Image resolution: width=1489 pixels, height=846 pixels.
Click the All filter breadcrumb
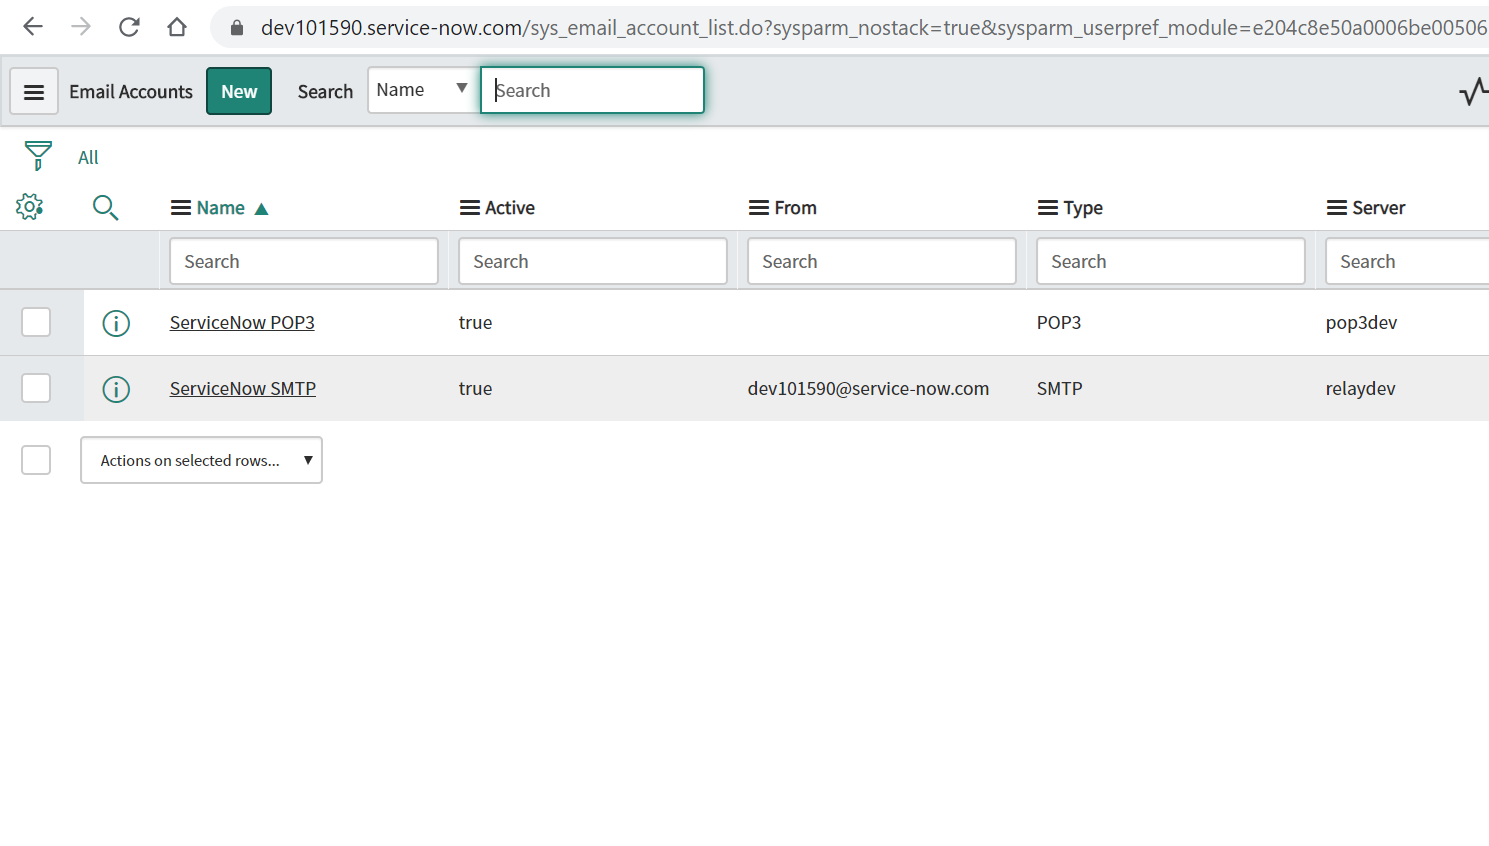88,157
